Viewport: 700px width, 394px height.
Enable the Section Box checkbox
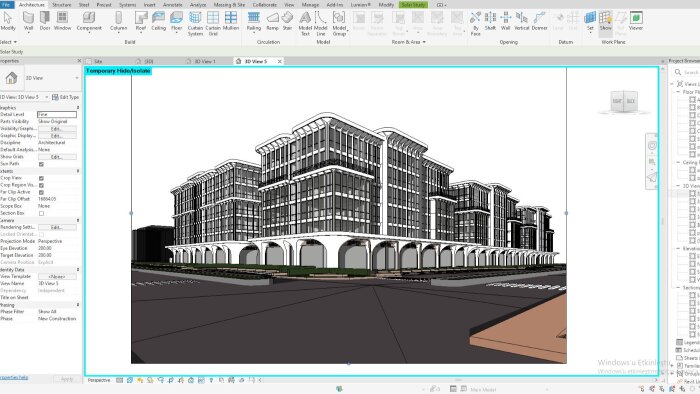click(41, 213)
